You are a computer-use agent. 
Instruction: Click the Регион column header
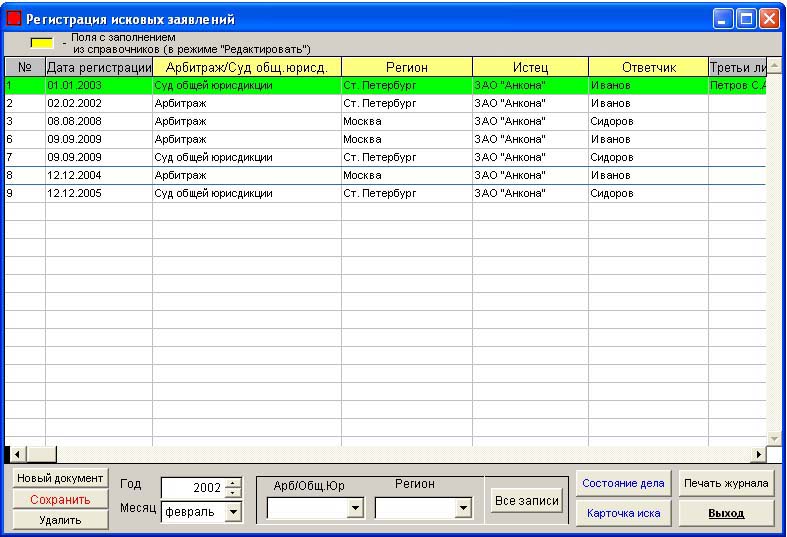pyautogui.click(x=407, y=67)
